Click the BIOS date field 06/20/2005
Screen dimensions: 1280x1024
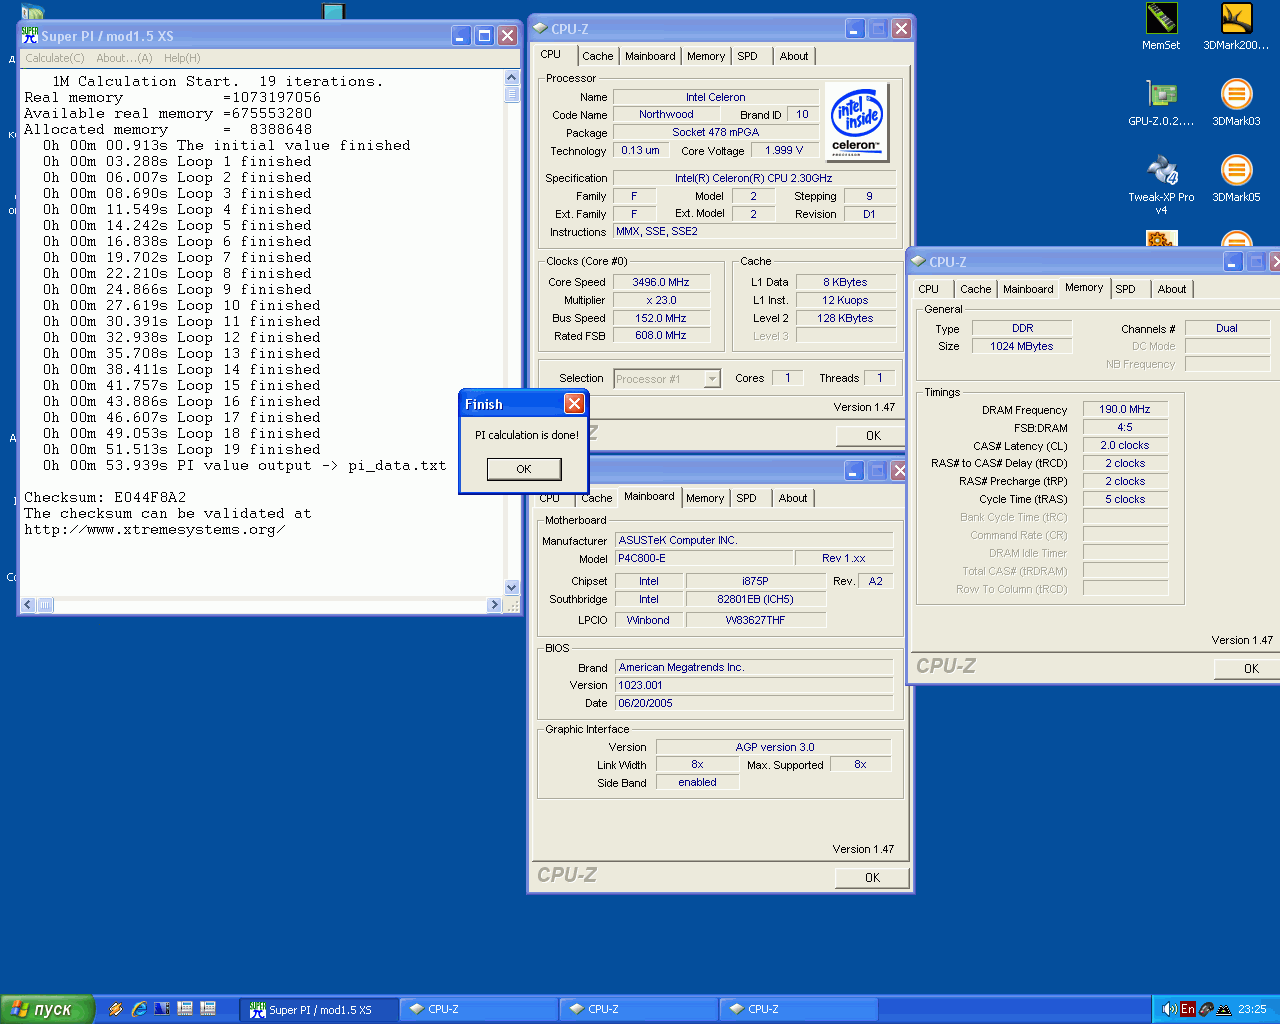754,703
